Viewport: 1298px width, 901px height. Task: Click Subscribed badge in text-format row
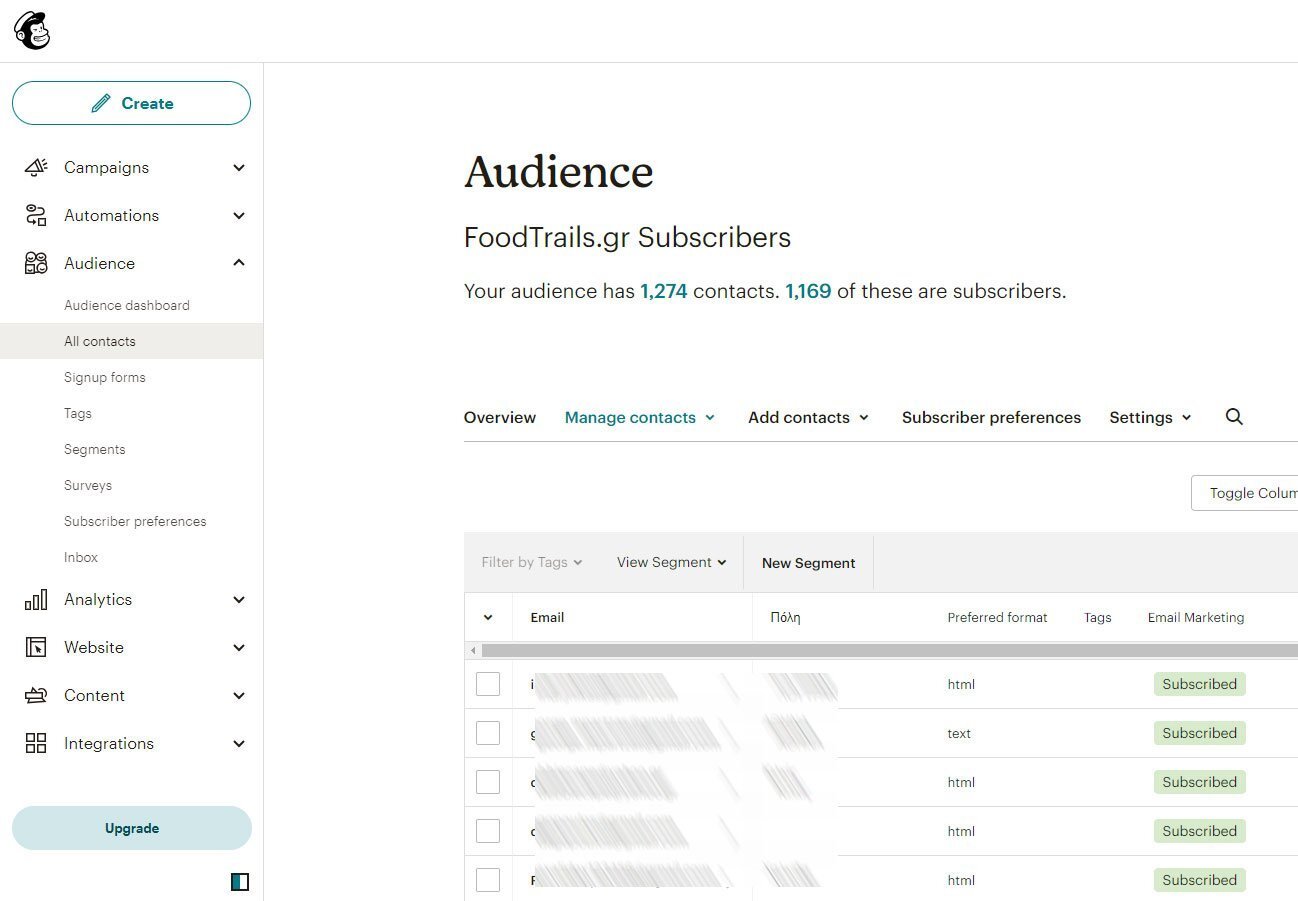(1199, 733)
